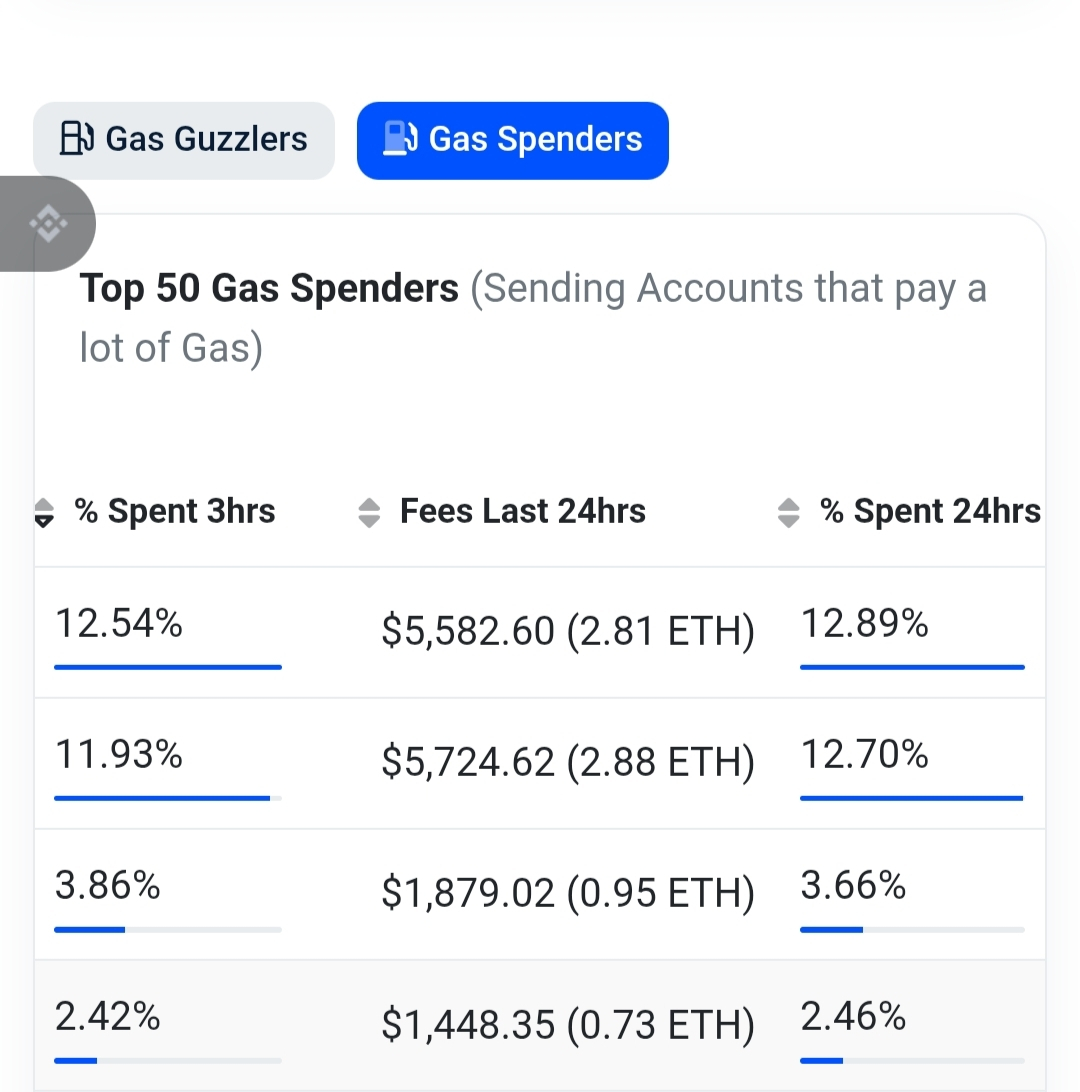The width and height of the screenshot is (1080, 1092).
Task: Select the Gas Spenders tab
Action: tap(512, 140)
